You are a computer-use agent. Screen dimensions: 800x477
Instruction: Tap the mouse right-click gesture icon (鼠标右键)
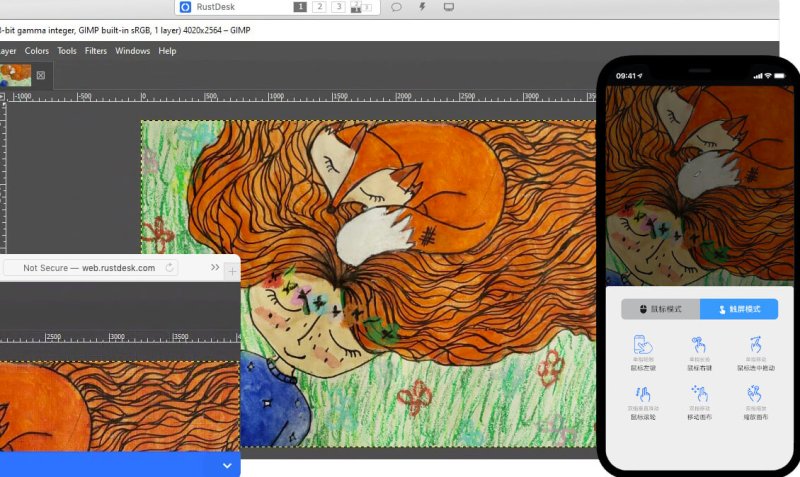click(699, 344)
